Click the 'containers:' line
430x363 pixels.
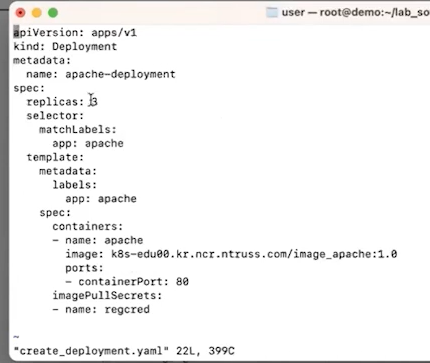pos(88,226)
